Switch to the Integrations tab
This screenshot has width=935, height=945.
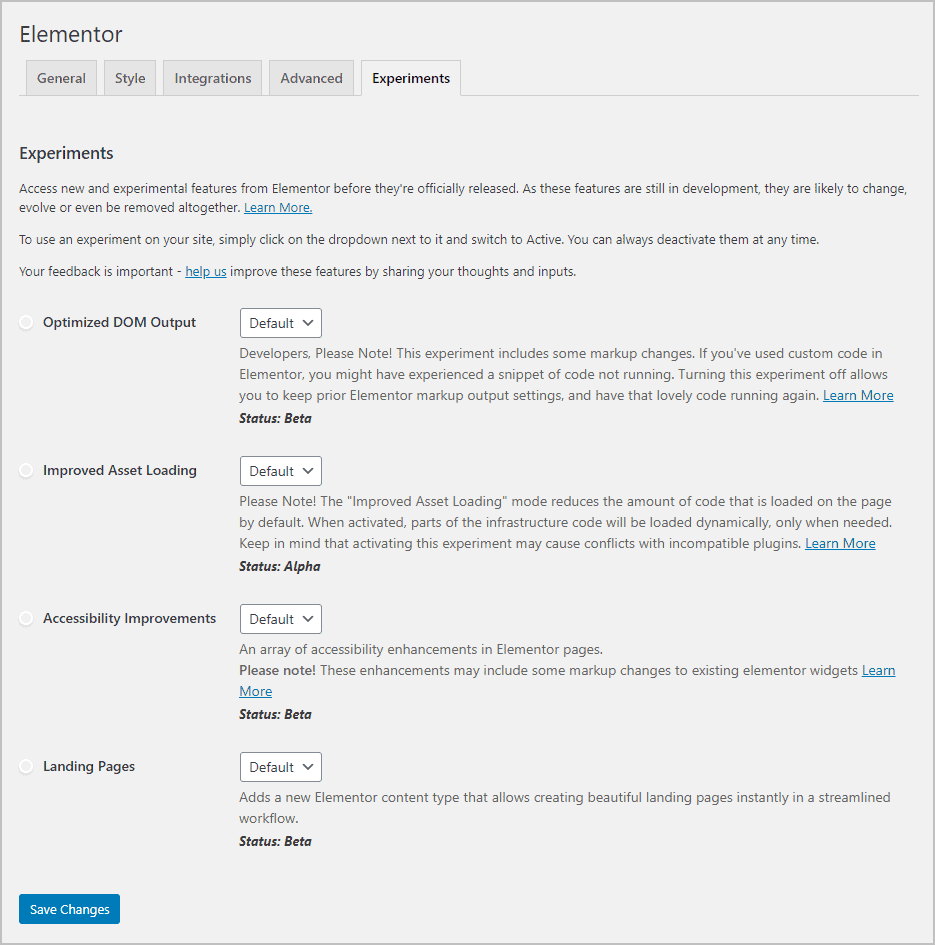tap(212, 77)
